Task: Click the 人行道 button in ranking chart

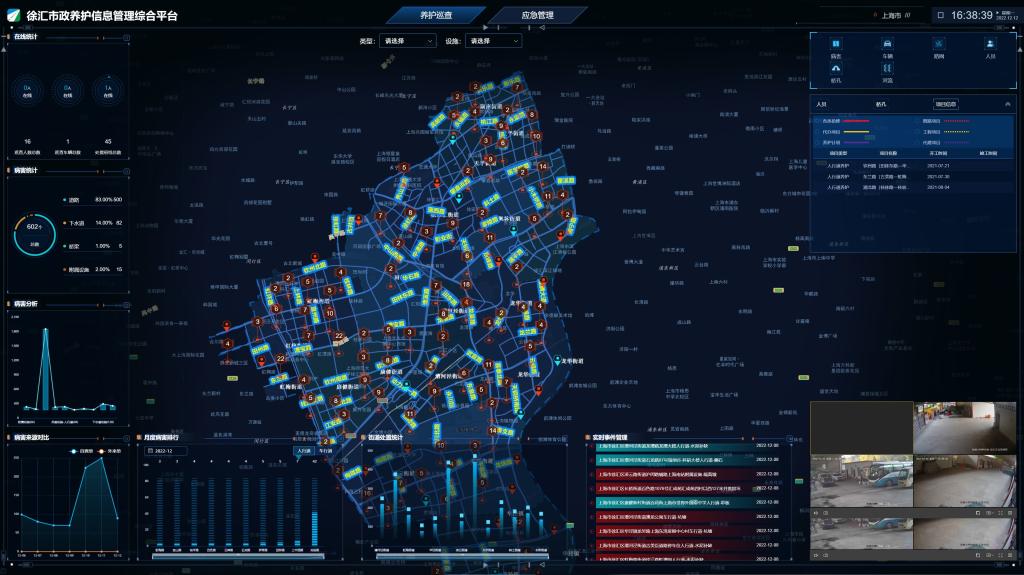Action: [304, 451]
